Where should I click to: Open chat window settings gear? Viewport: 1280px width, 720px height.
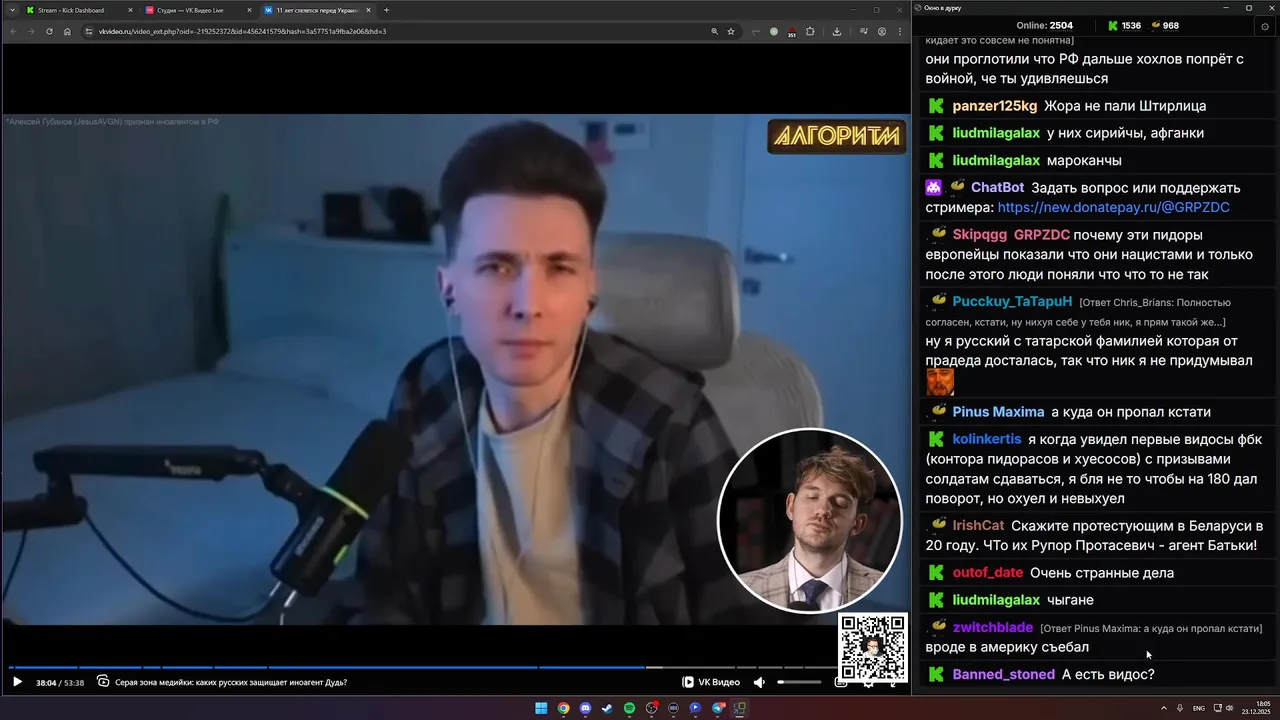(1266, 26)
